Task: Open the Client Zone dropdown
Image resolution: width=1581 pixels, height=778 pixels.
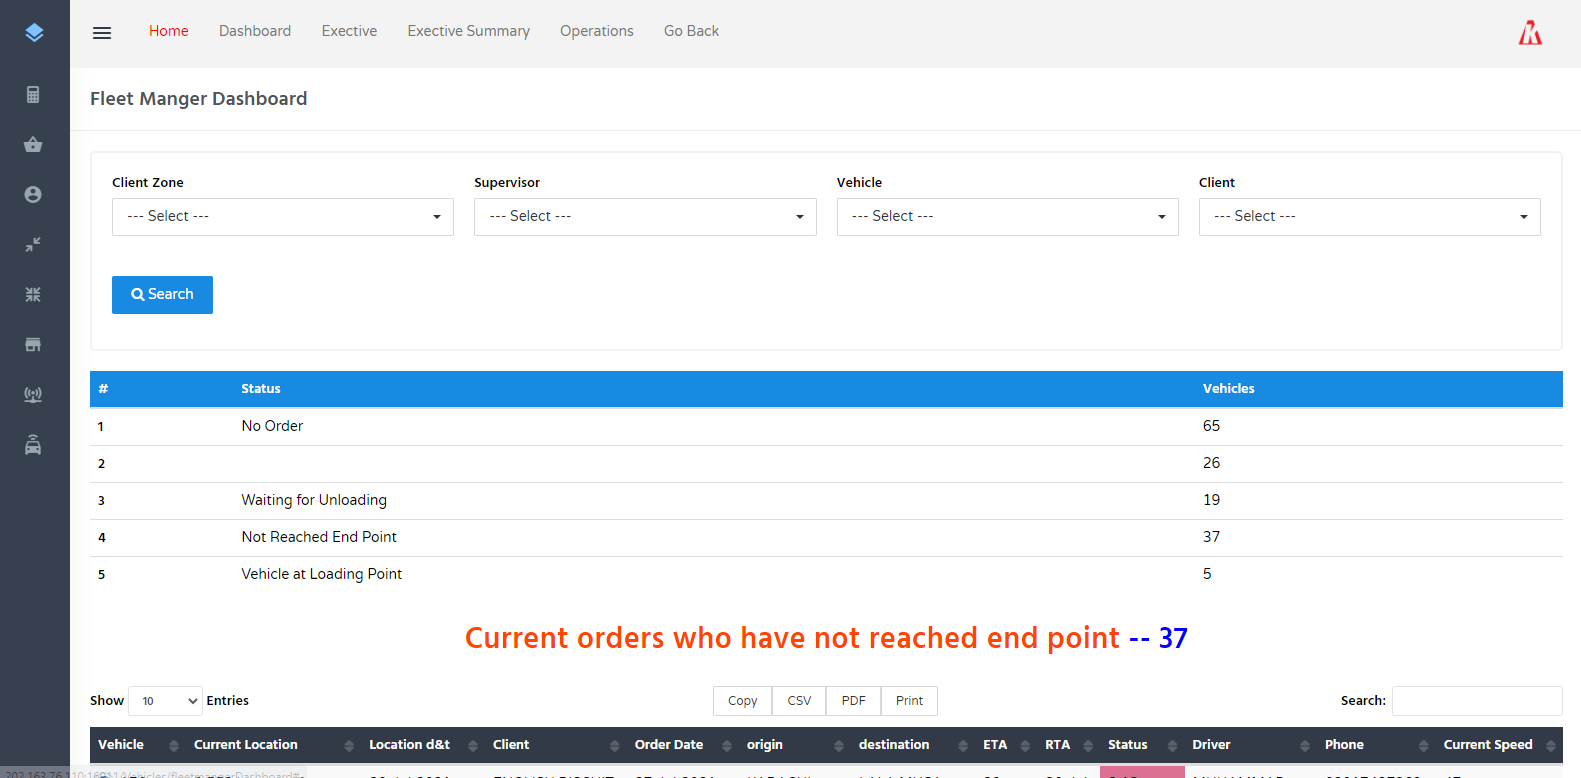Action: click(283, 217)
